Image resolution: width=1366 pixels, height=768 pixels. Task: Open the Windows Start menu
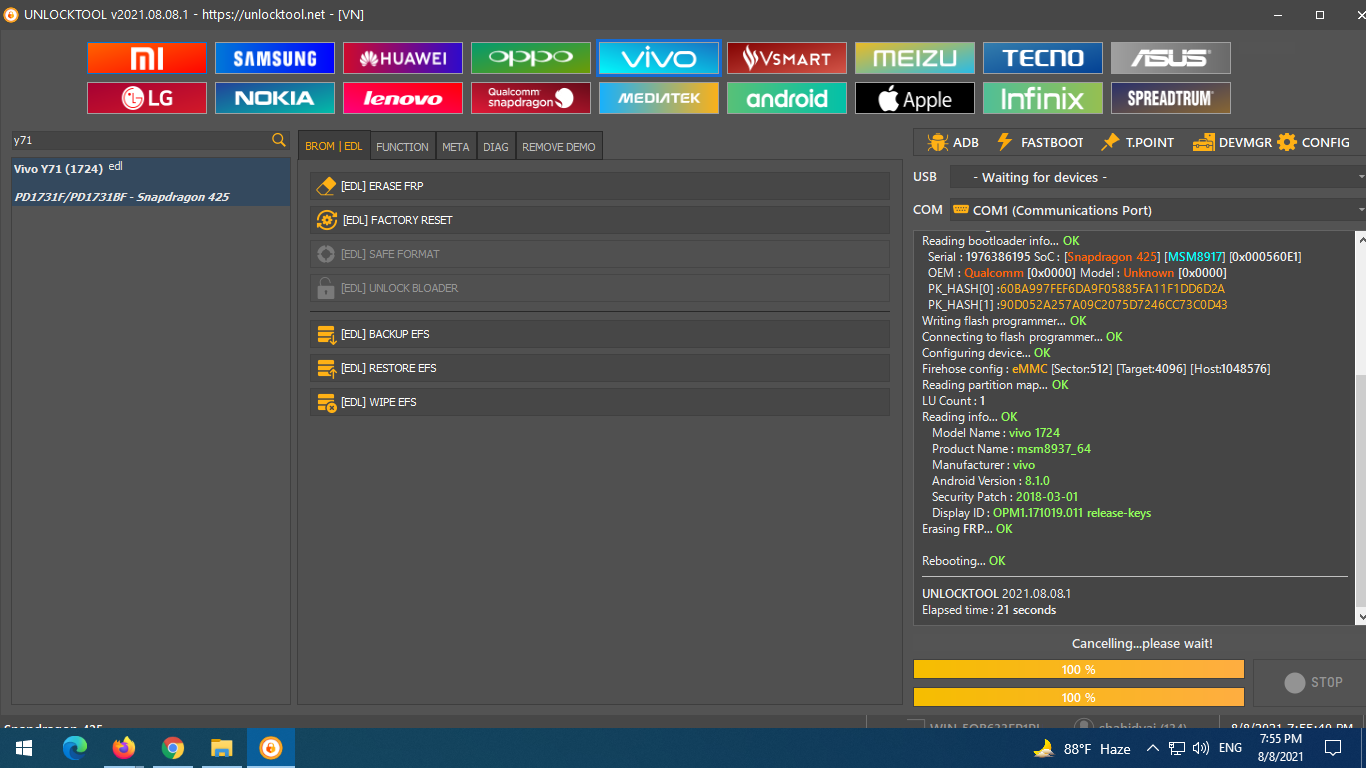tap(22, 748)
